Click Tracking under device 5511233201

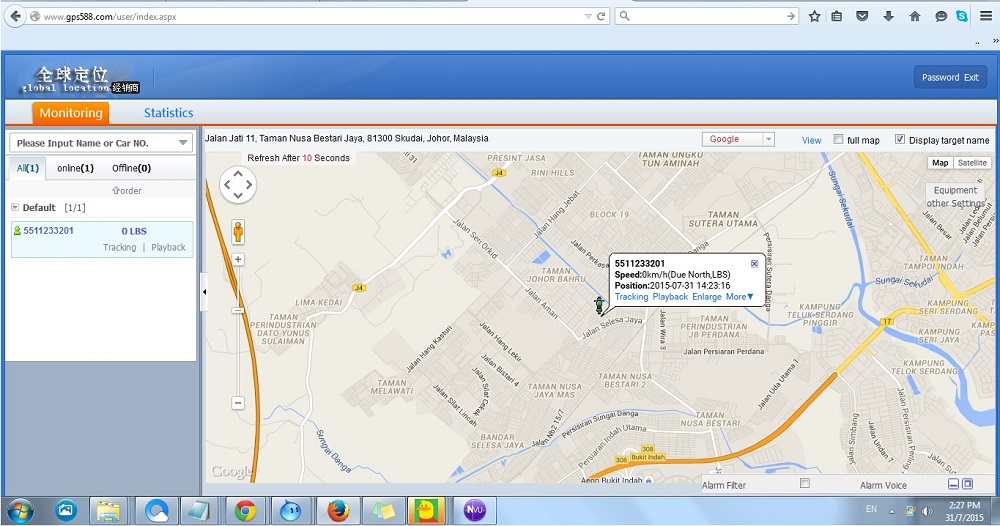coord(119,247)
